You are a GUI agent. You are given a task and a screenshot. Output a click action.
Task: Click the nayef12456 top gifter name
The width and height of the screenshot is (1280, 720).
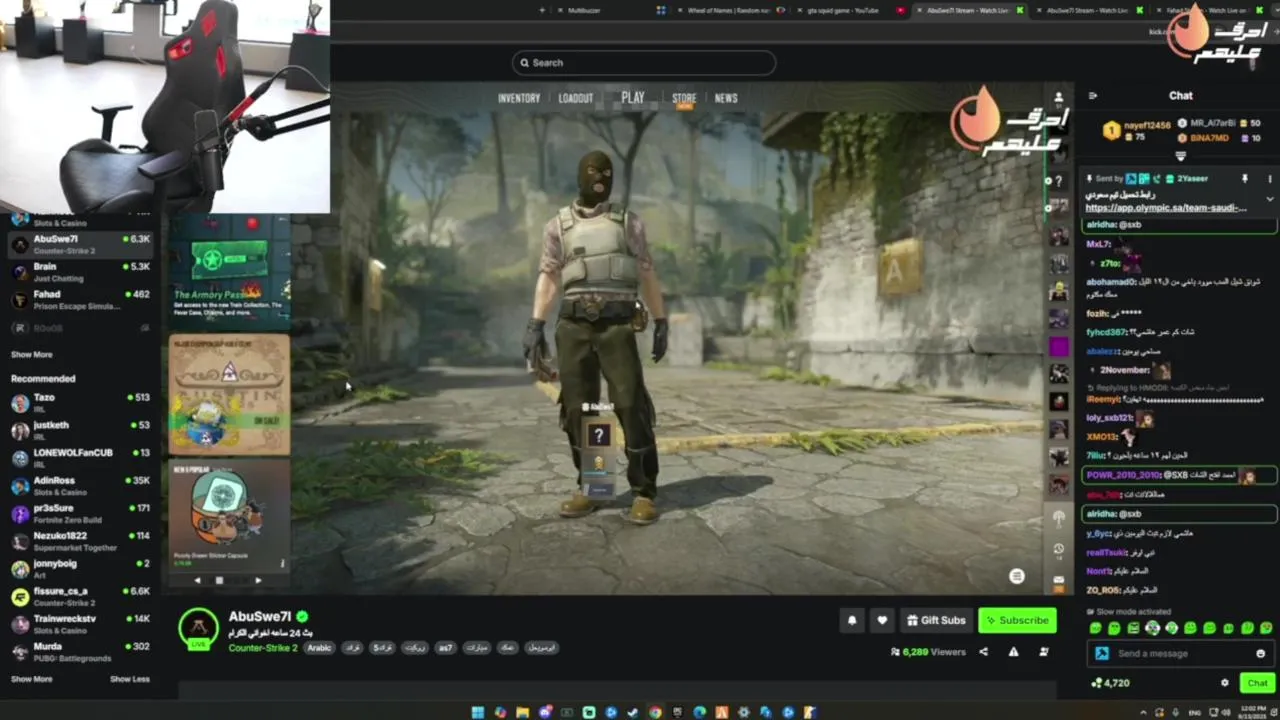click(x=1147, y=125)
